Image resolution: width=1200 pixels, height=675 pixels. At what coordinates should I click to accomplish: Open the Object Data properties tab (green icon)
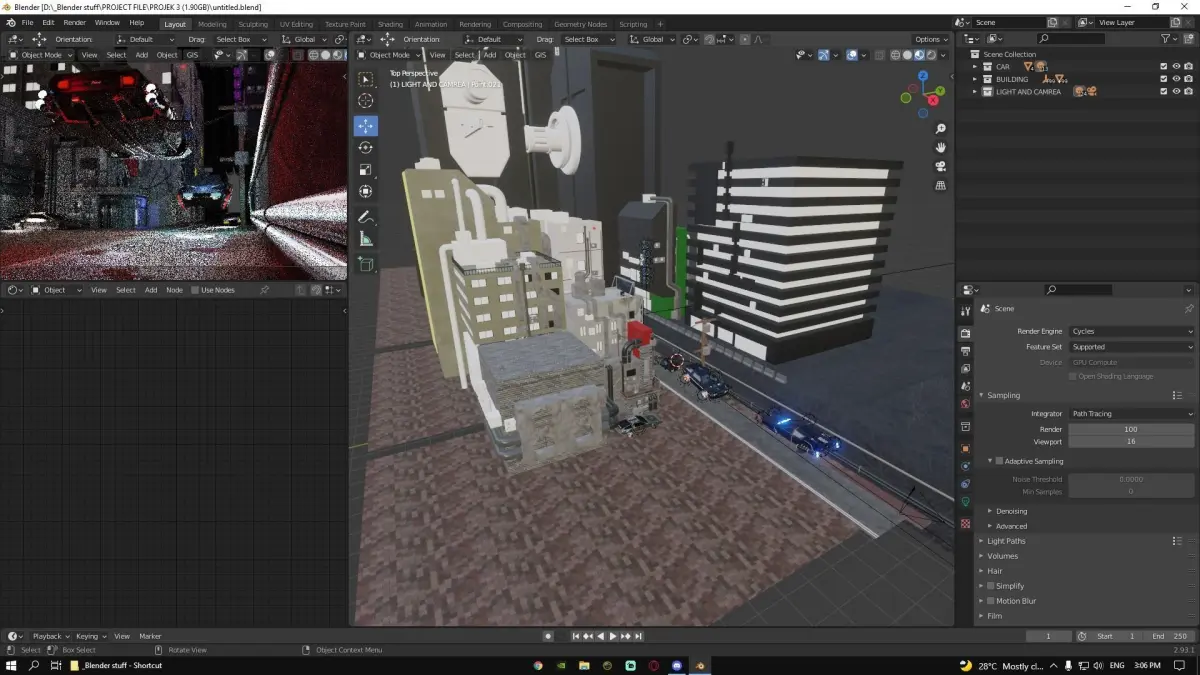tap(965, 502)
